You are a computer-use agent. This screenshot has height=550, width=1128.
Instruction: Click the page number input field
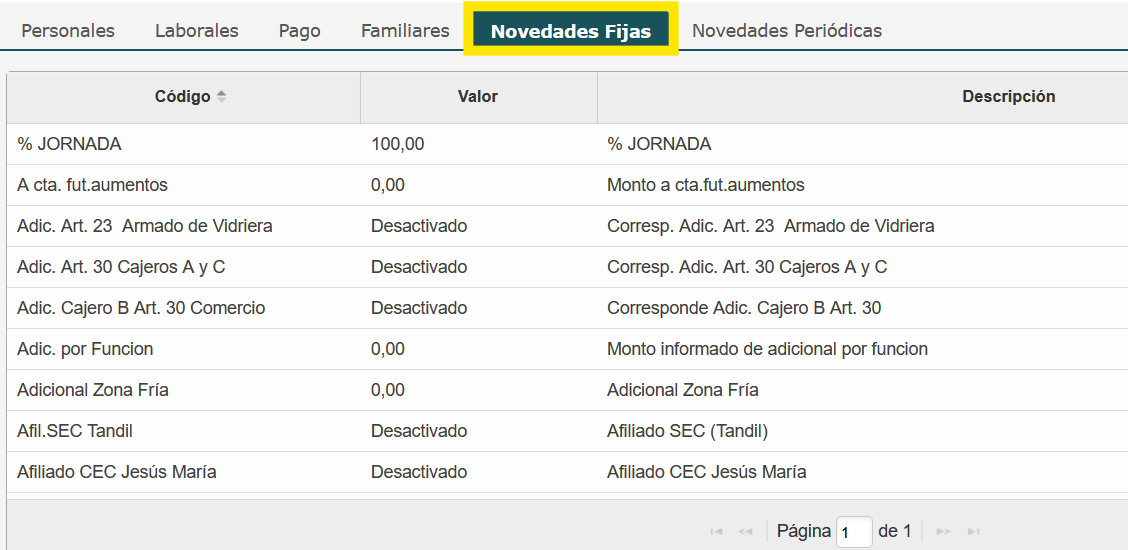tap(854, 532)
